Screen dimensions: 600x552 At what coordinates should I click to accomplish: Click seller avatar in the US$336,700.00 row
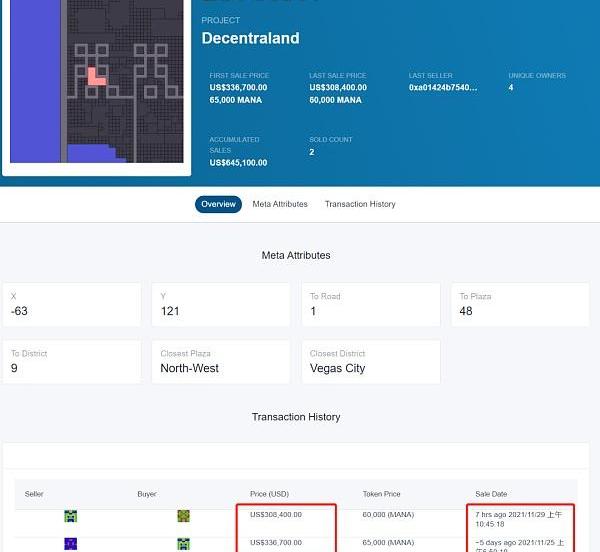(70, 544)
